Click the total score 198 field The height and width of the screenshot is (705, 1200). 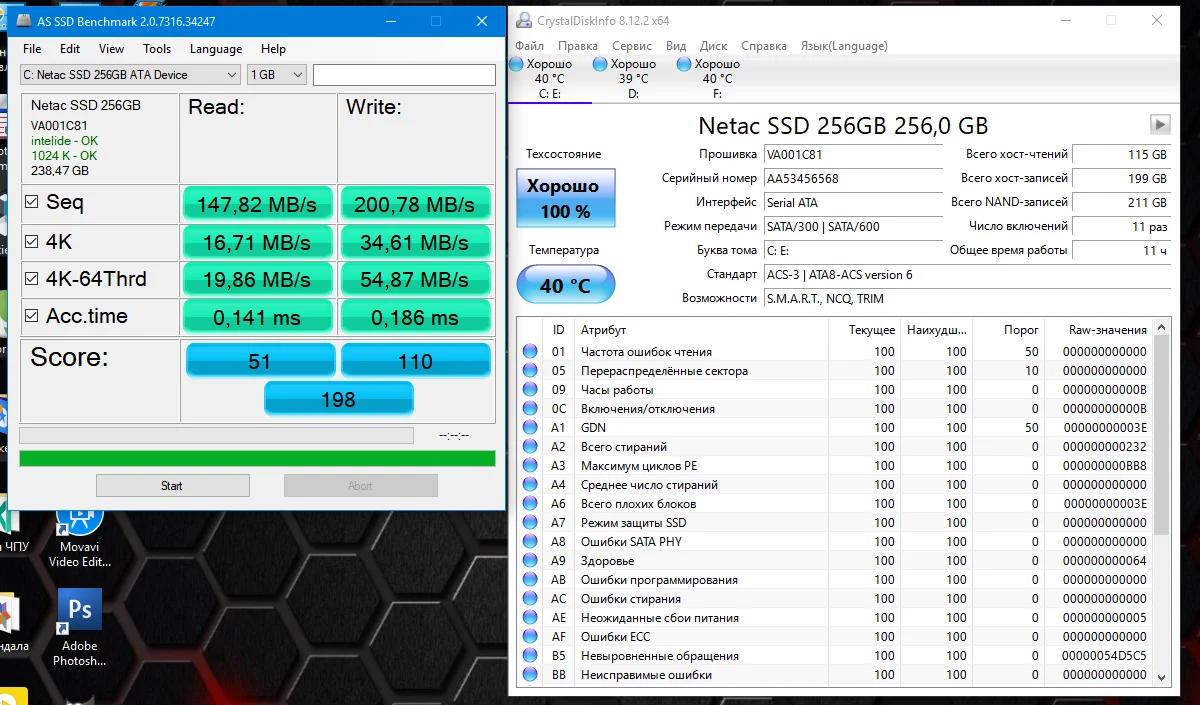[338, 399]
